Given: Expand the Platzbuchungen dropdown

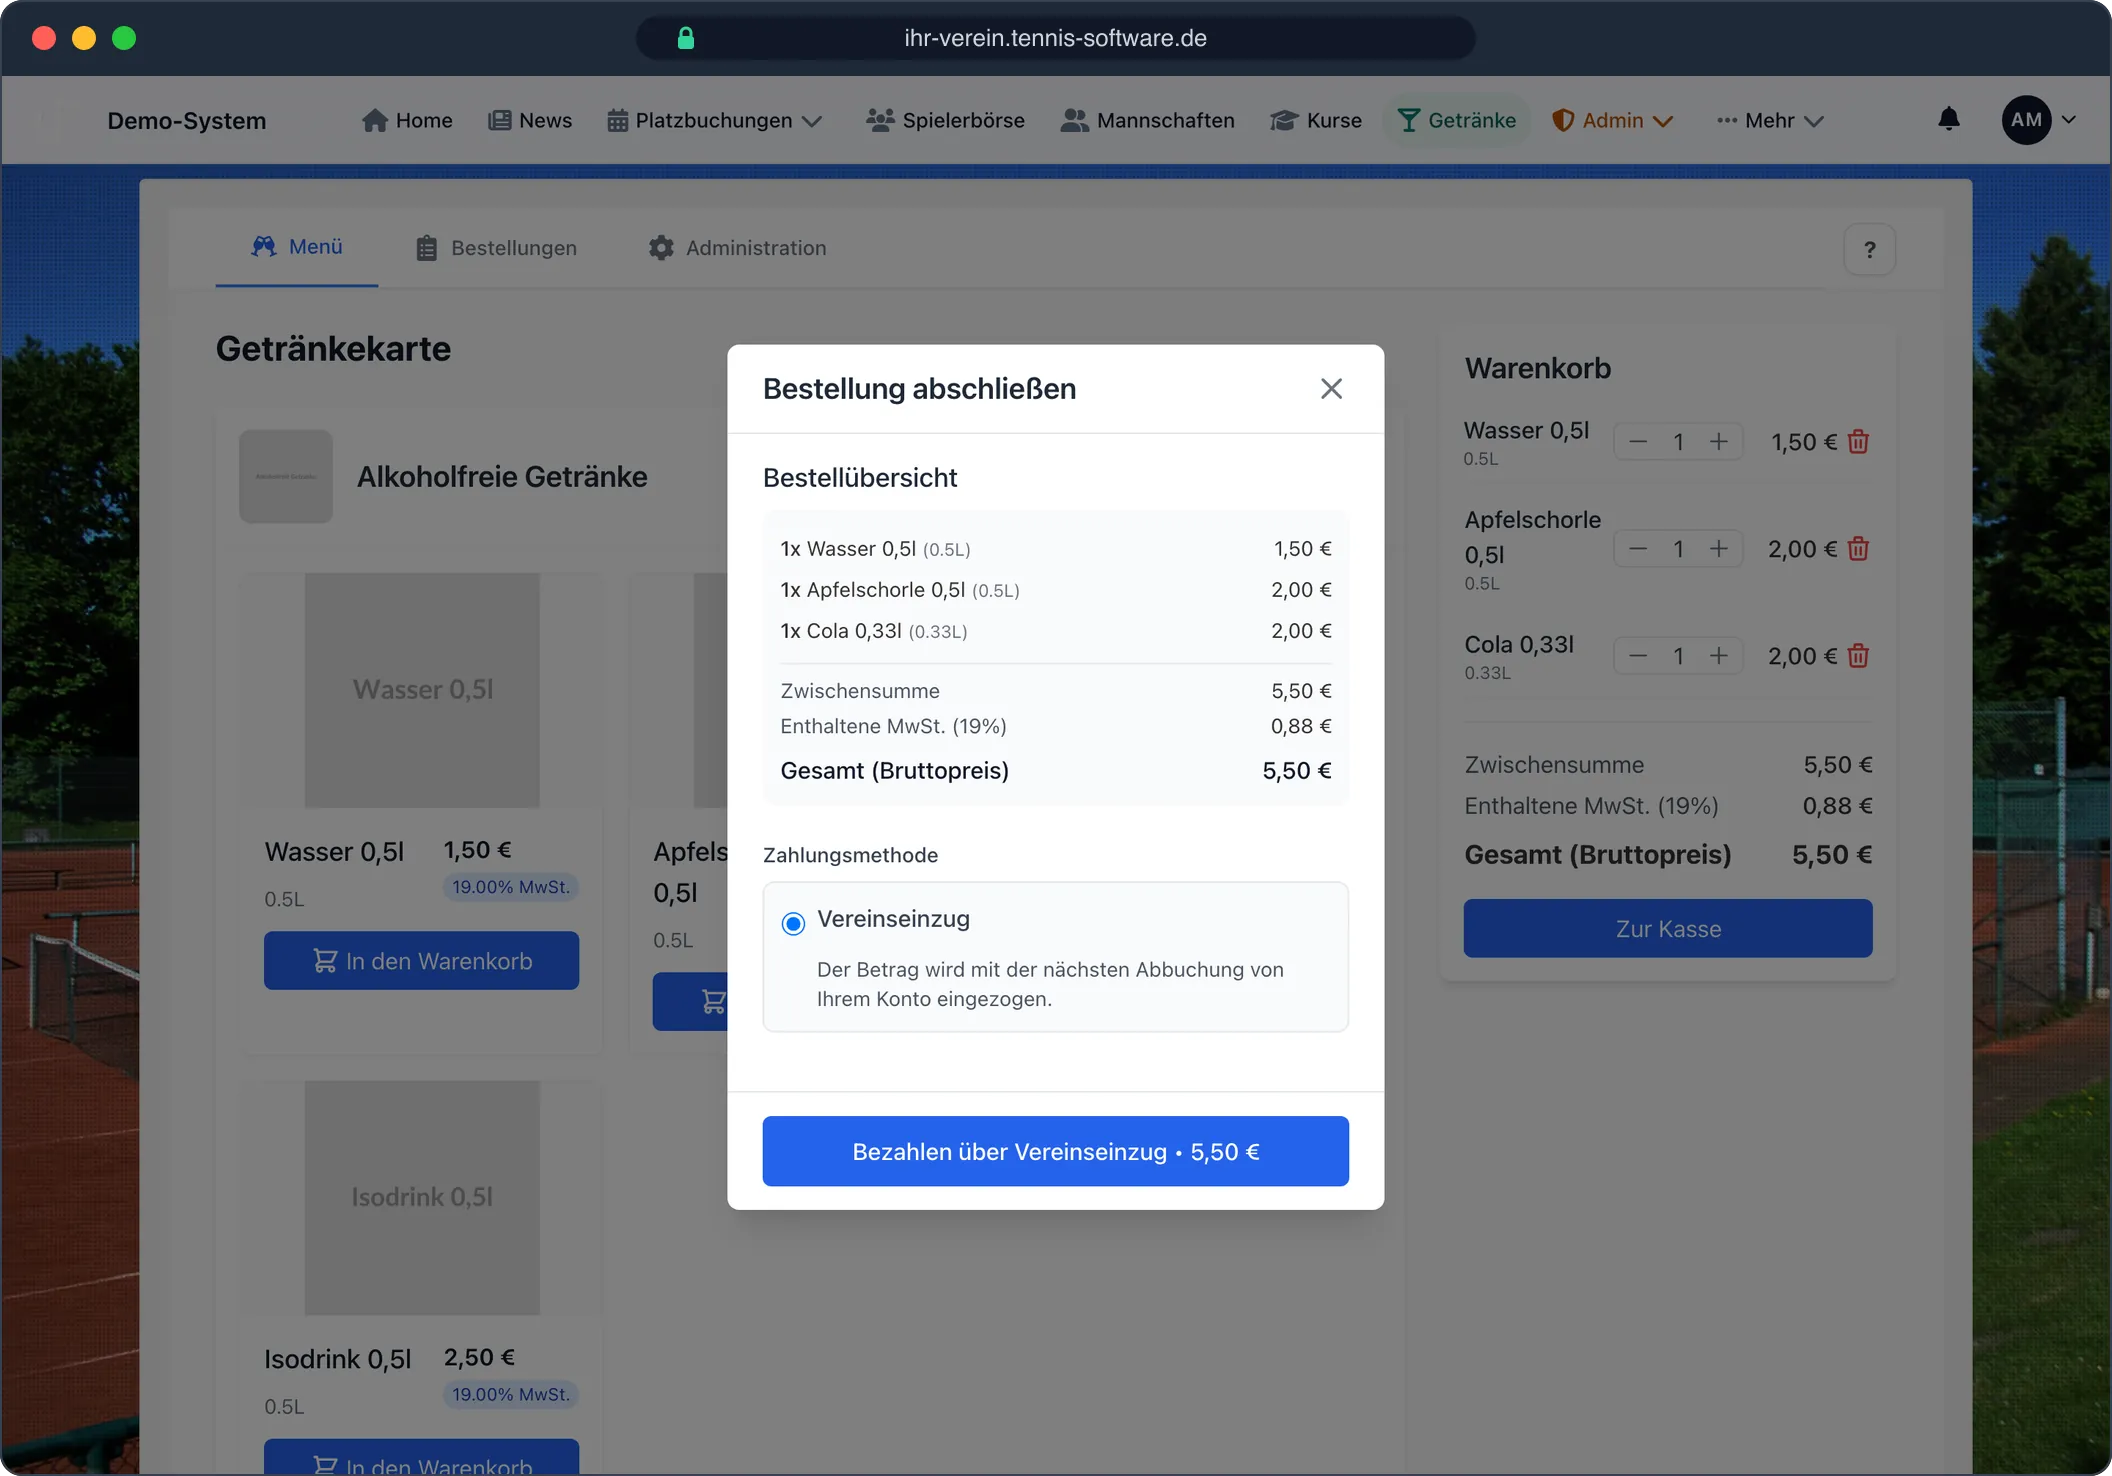Looking at the screenshot, I should point(714,120).
